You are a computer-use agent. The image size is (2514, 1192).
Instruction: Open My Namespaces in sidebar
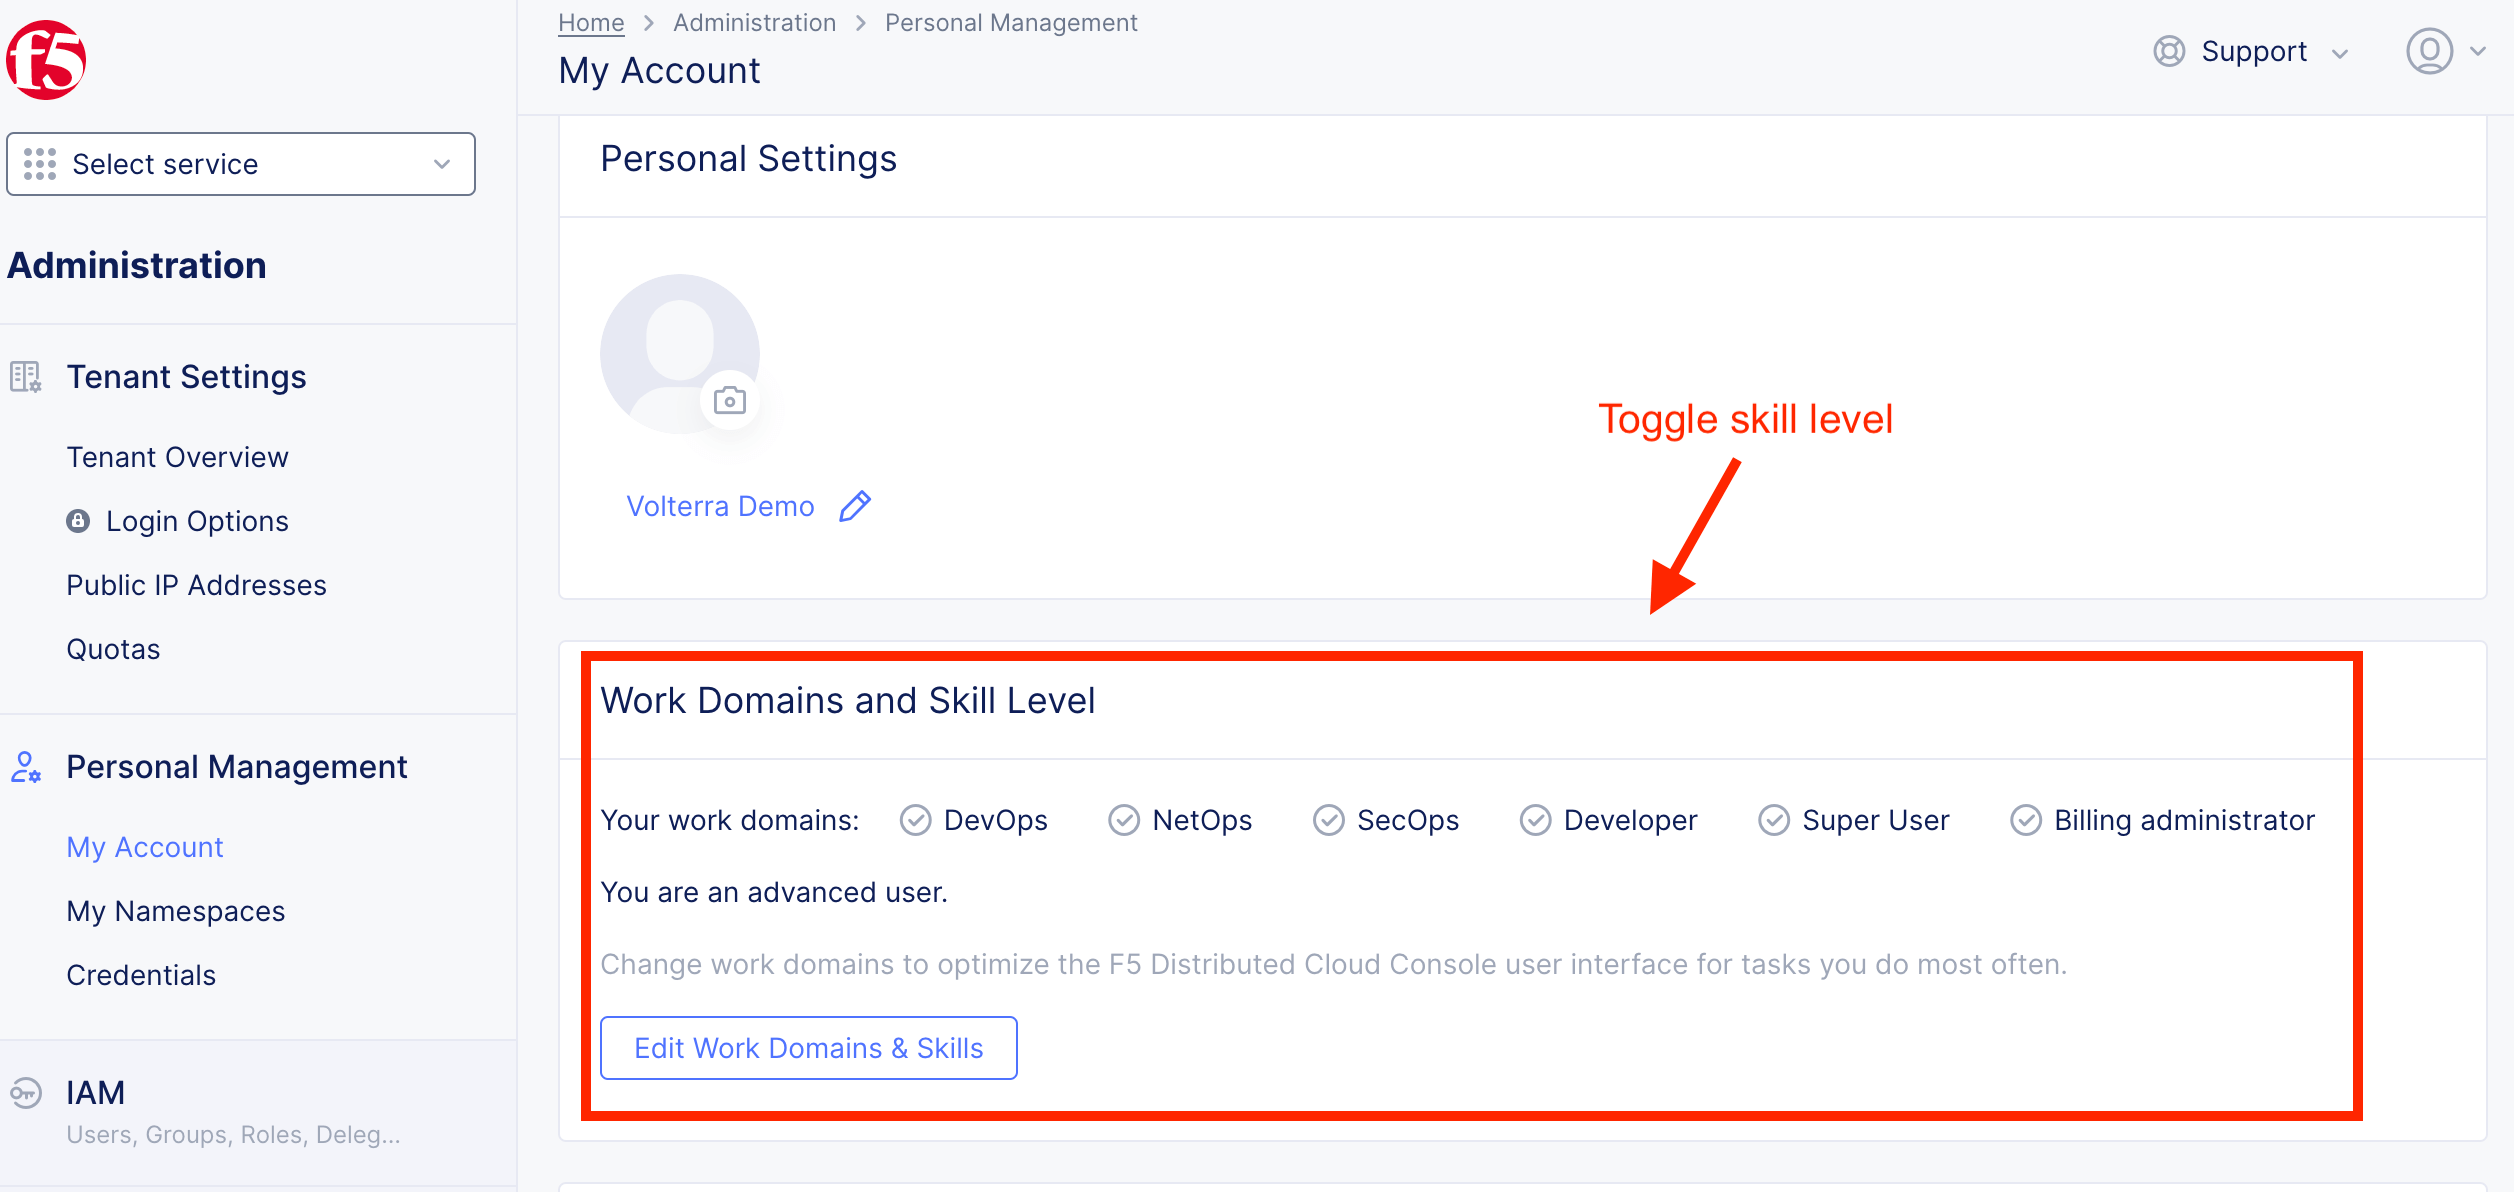(175, 911)
